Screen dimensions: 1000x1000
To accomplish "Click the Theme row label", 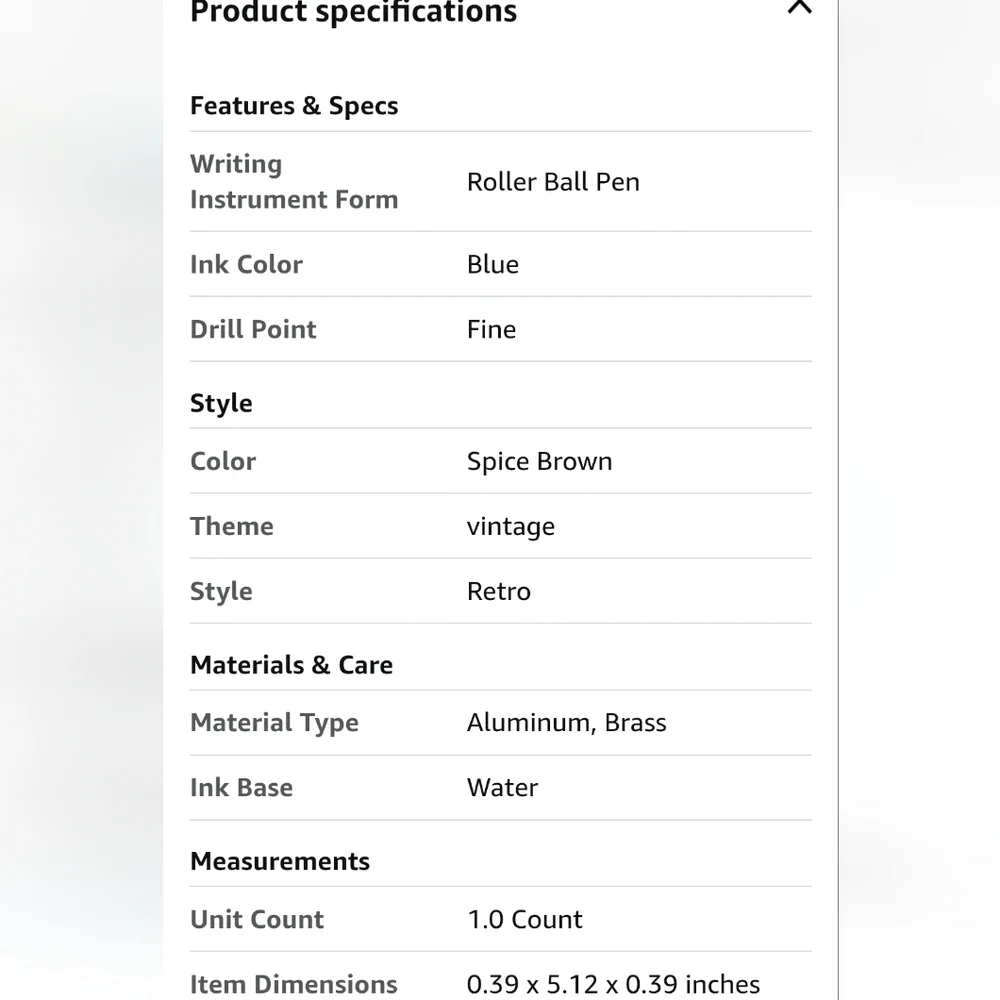I will pos(232,526).
